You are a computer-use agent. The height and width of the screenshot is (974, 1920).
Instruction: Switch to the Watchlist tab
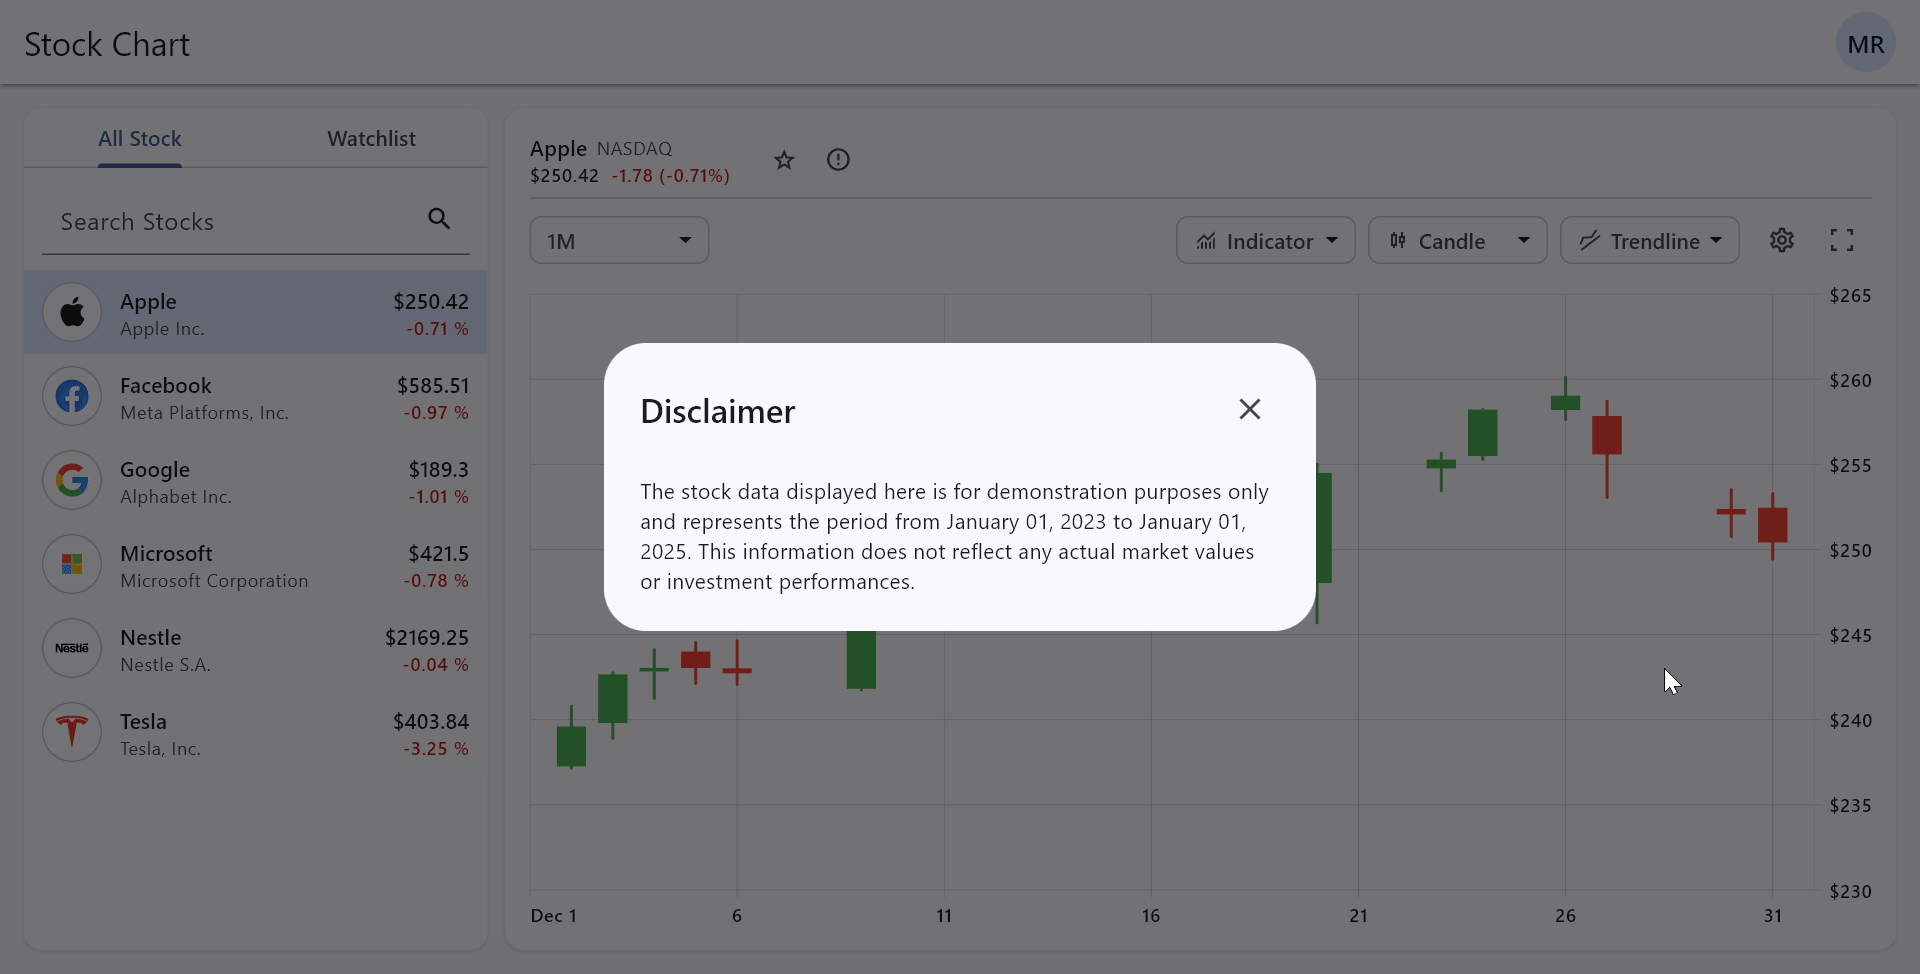(x=371, y=139)
